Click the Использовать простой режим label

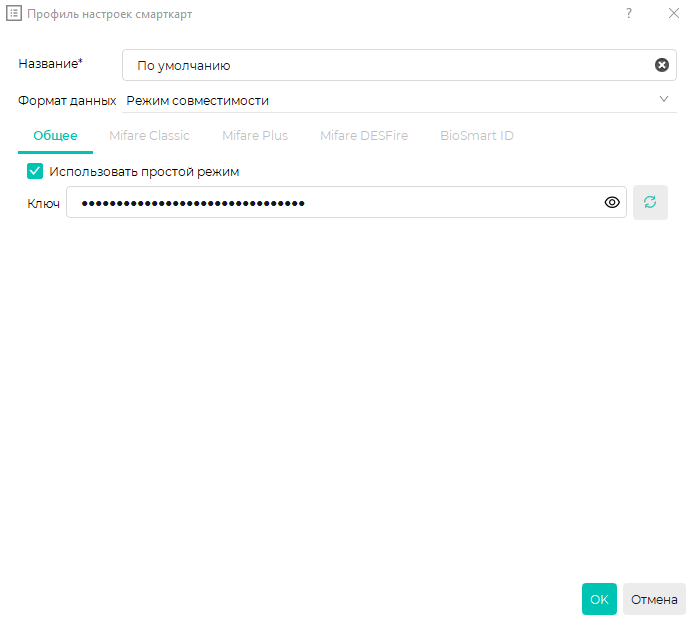tap(144, 172)
